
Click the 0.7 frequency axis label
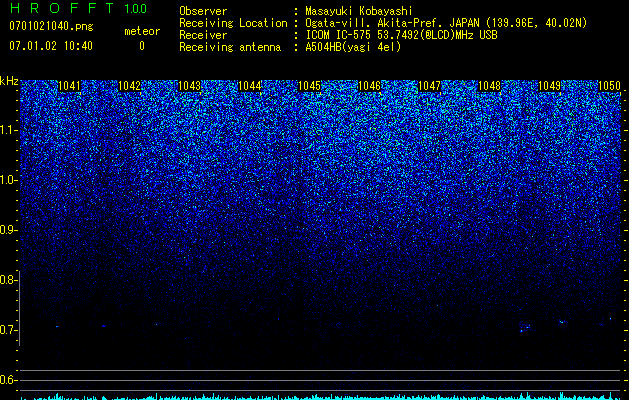[8, 330]
